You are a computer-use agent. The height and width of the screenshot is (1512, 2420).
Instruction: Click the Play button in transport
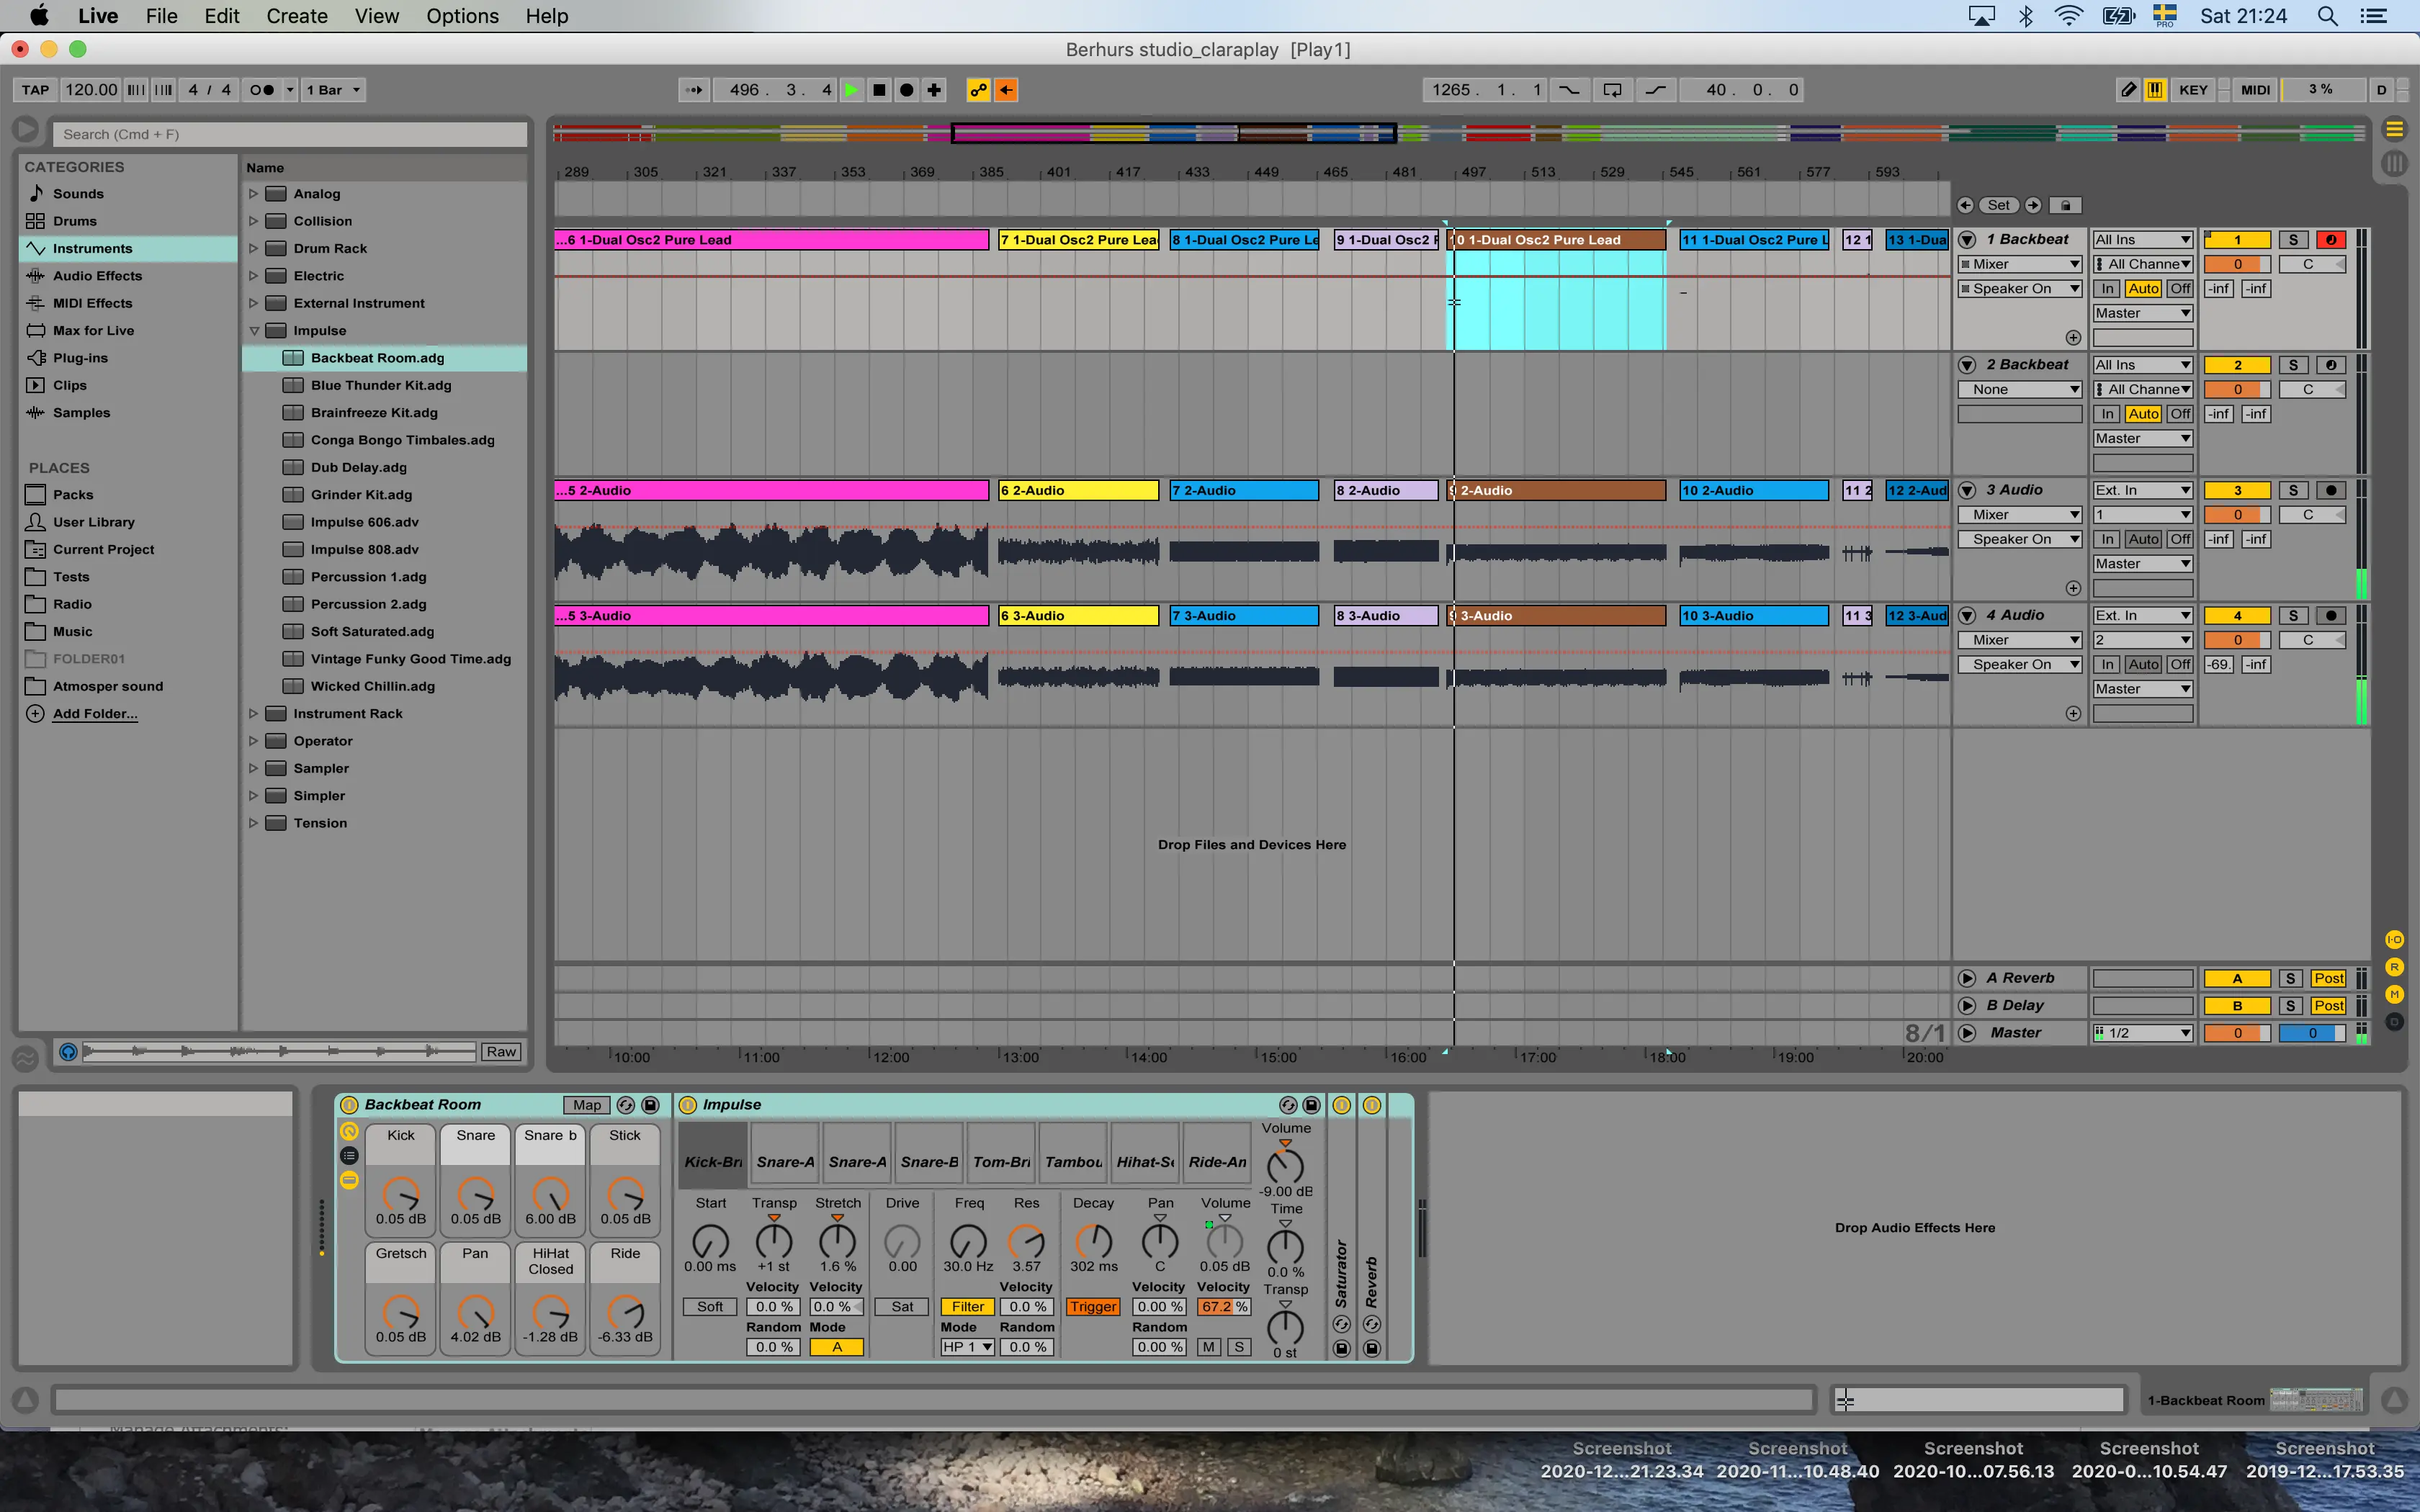tap(851, 90)
